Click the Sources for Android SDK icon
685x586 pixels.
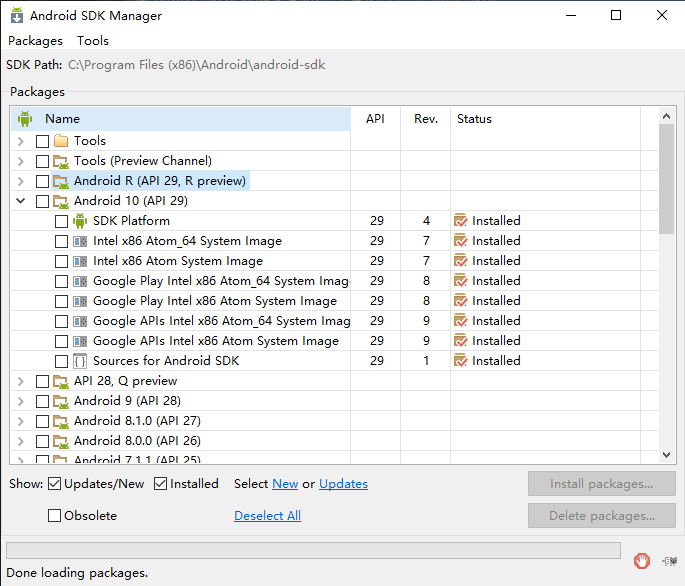click(80, 361)
